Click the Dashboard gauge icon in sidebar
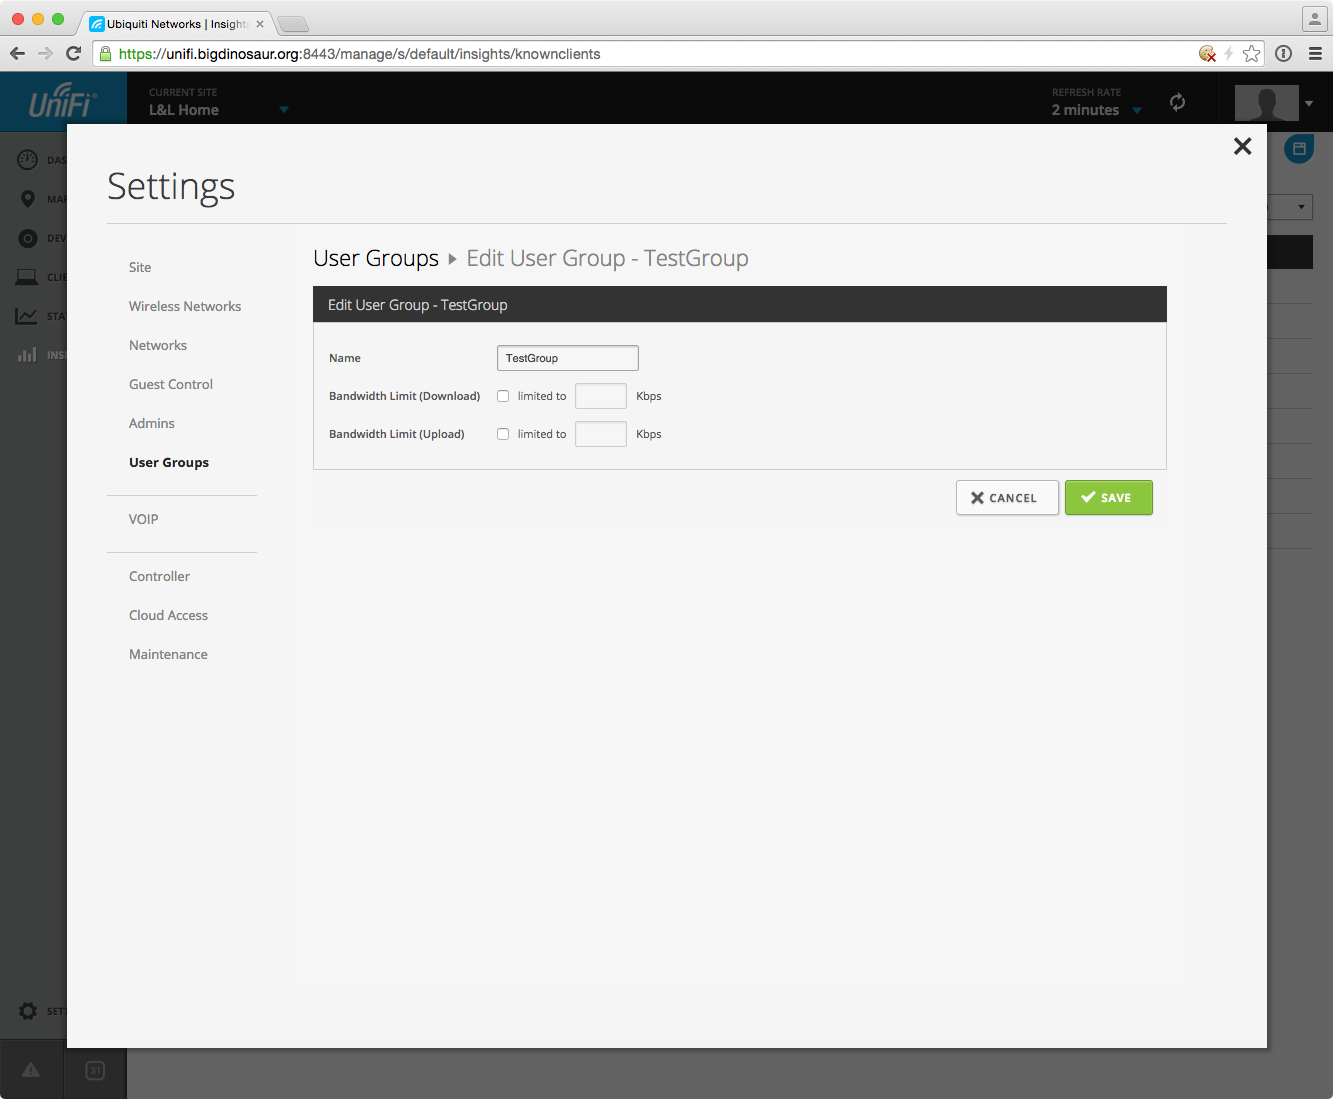Image resolution: width=1333 pixels, height=1099 pixels. coord(28,160)
